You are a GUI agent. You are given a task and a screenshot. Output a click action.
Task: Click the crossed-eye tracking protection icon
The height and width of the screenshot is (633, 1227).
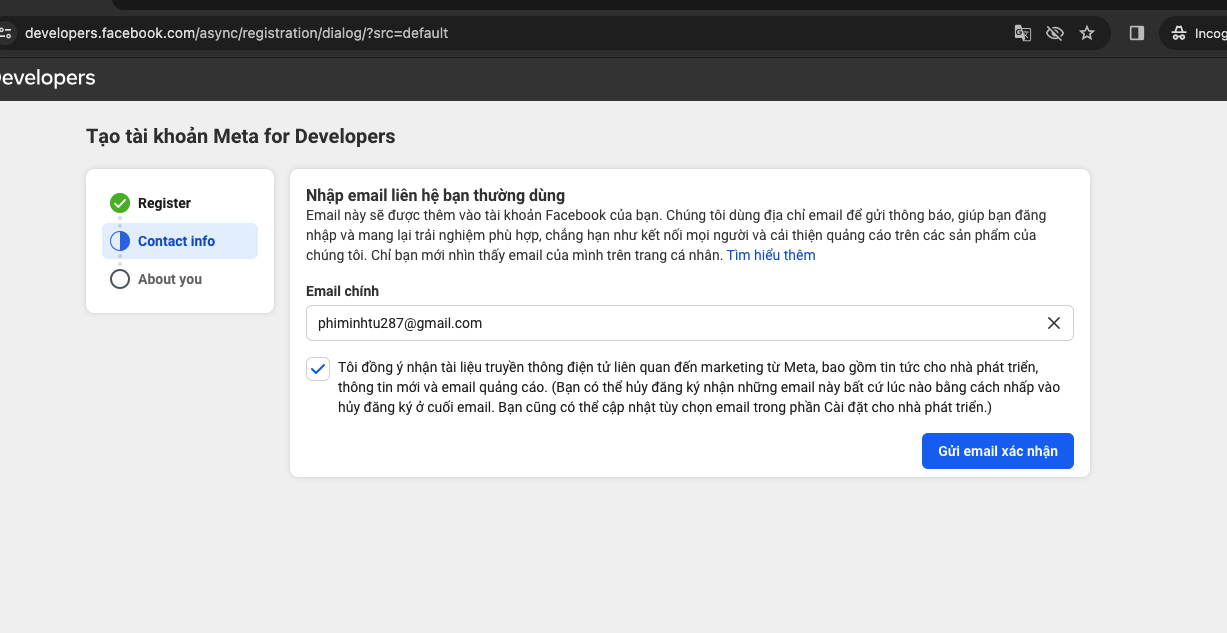click(x=1054, y=33)
